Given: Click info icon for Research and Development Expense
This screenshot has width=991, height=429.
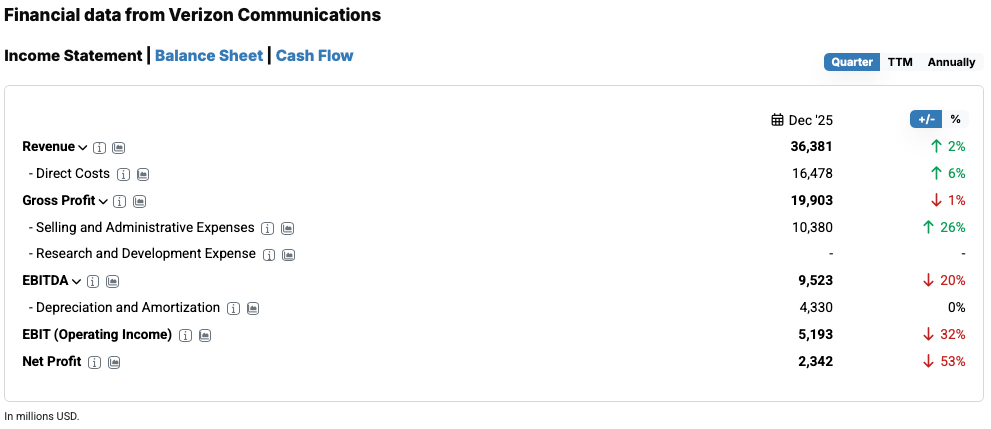Looking at the screenshot, I should click(269, 255).
